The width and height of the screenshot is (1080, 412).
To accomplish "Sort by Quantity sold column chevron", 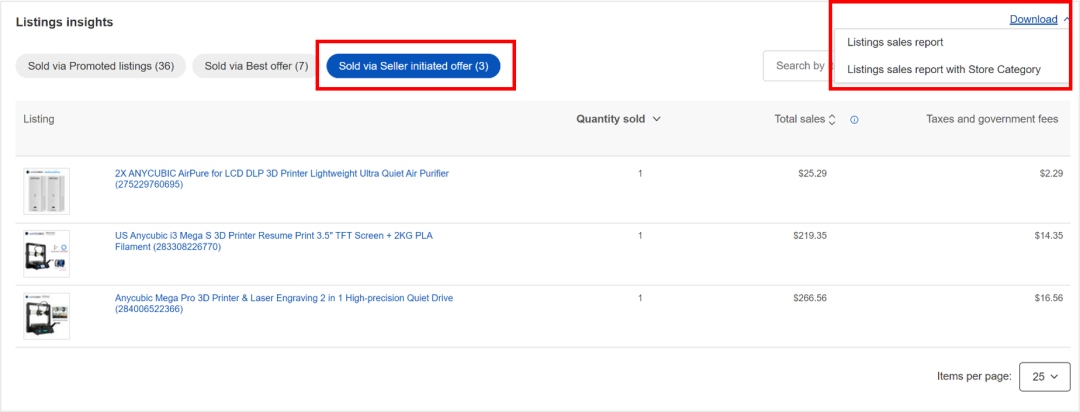I will coord(657,119).
